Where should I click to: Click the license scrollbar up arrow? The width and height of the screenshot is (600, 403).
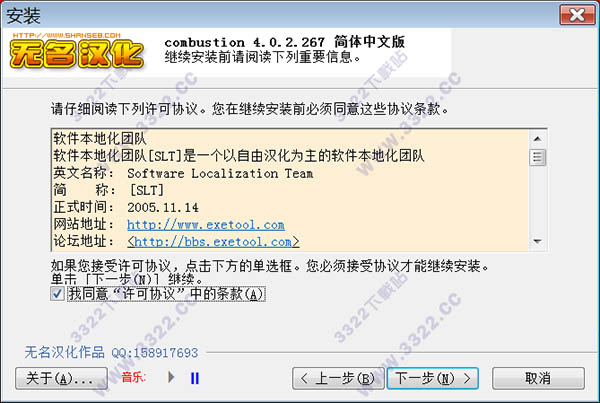pyautogui.click(x=538, y=139)
